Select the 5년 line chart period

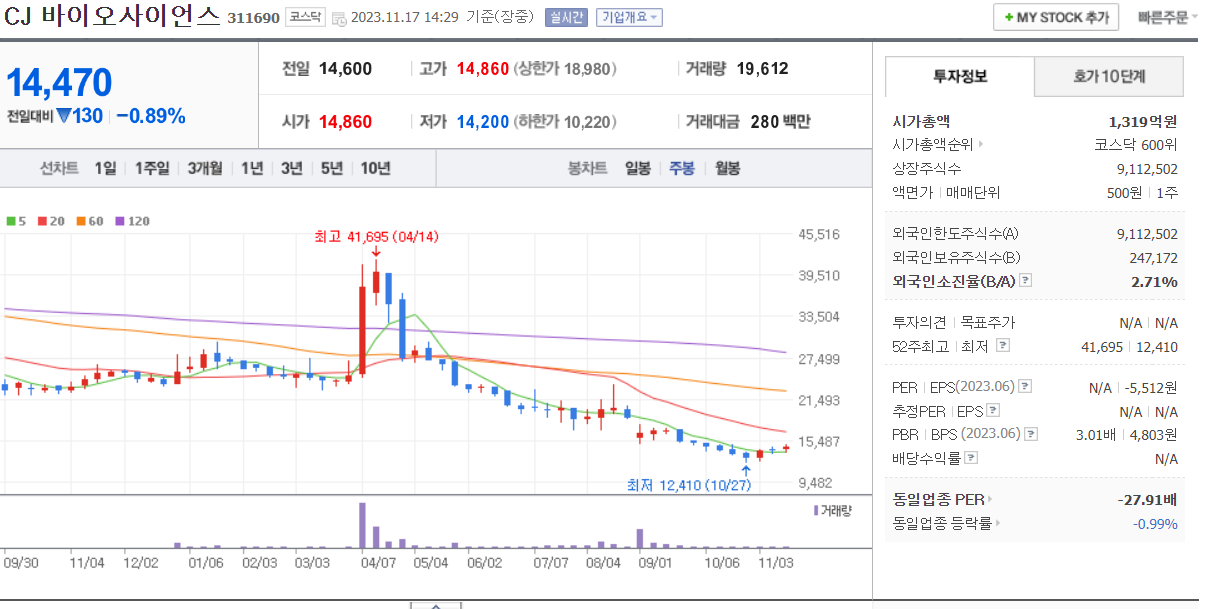click(332, 168)
